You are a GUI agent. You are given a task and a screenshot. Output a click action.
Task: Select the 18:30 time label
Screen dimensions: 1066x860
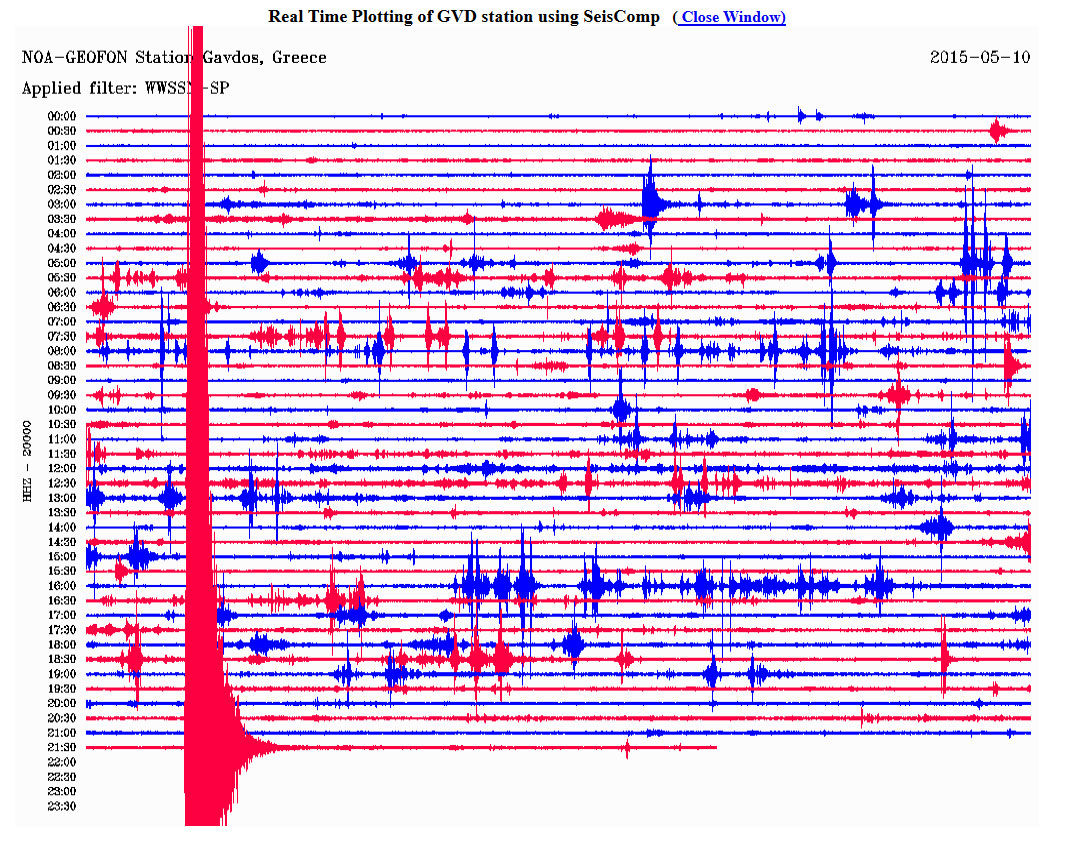point(62,659)
